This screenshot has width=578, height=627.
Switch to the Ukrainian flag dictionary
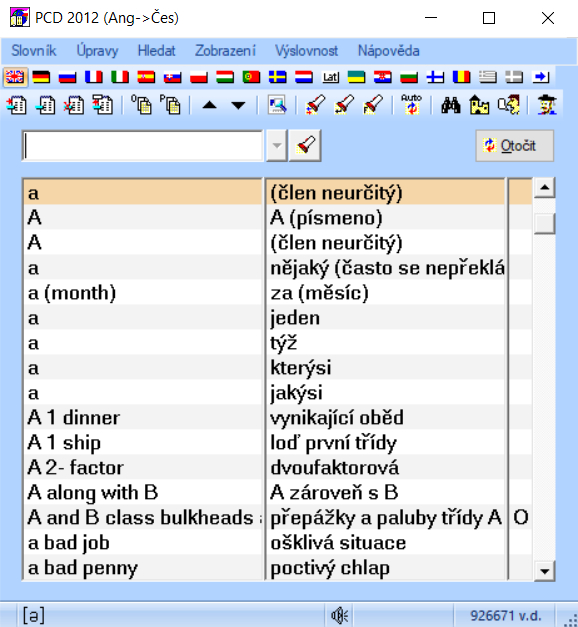[x=356, y=77]
